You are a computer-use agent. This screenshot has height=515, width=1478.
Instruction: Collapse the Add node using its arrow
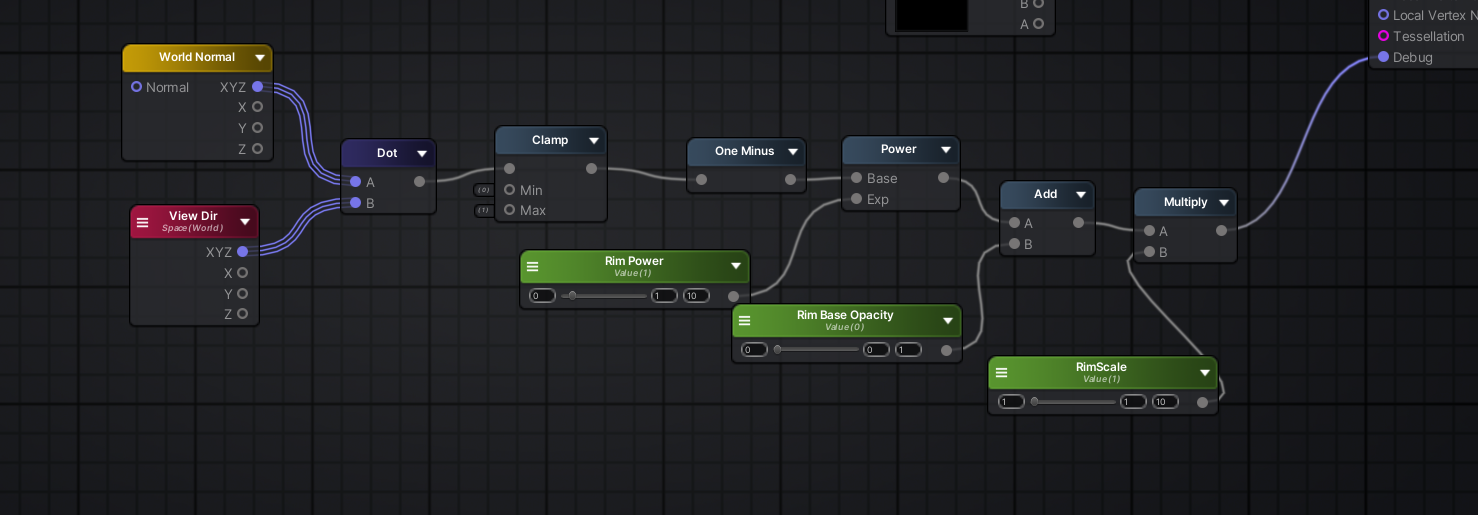tap(1080, 195)
